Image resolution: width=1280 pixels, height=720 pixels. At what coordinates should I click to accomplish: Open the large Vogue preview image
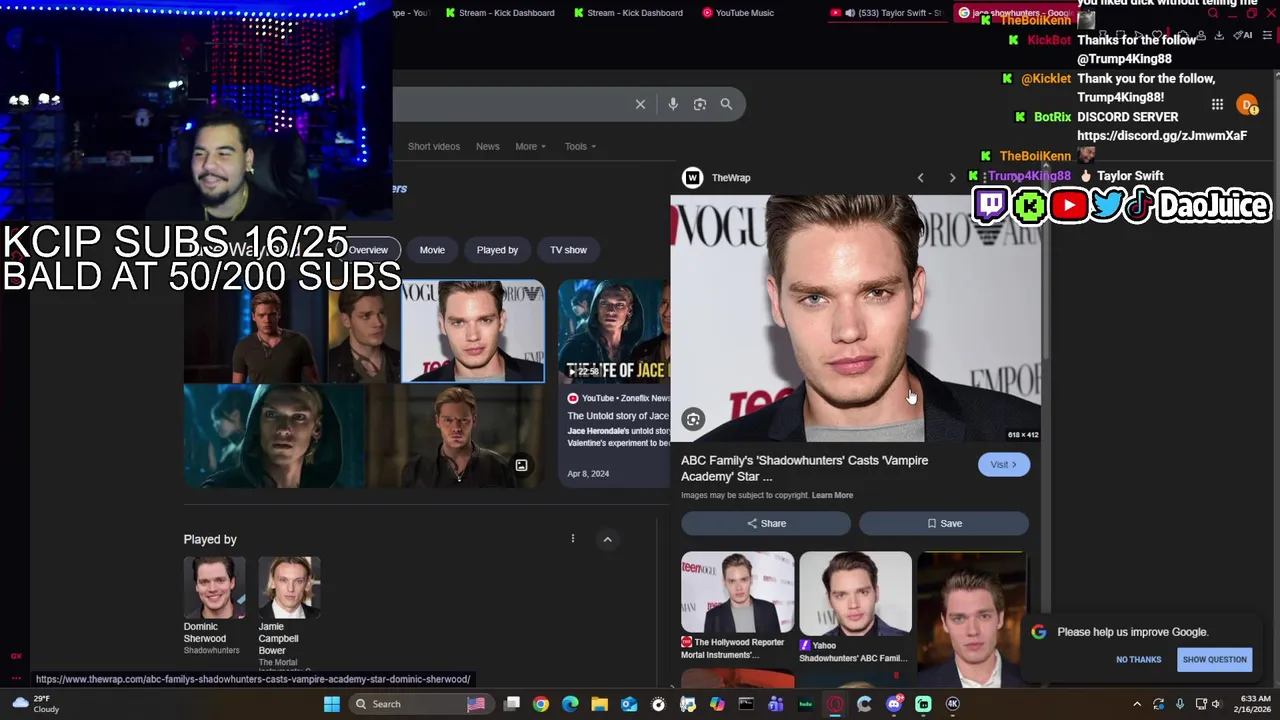coord(855,318)
